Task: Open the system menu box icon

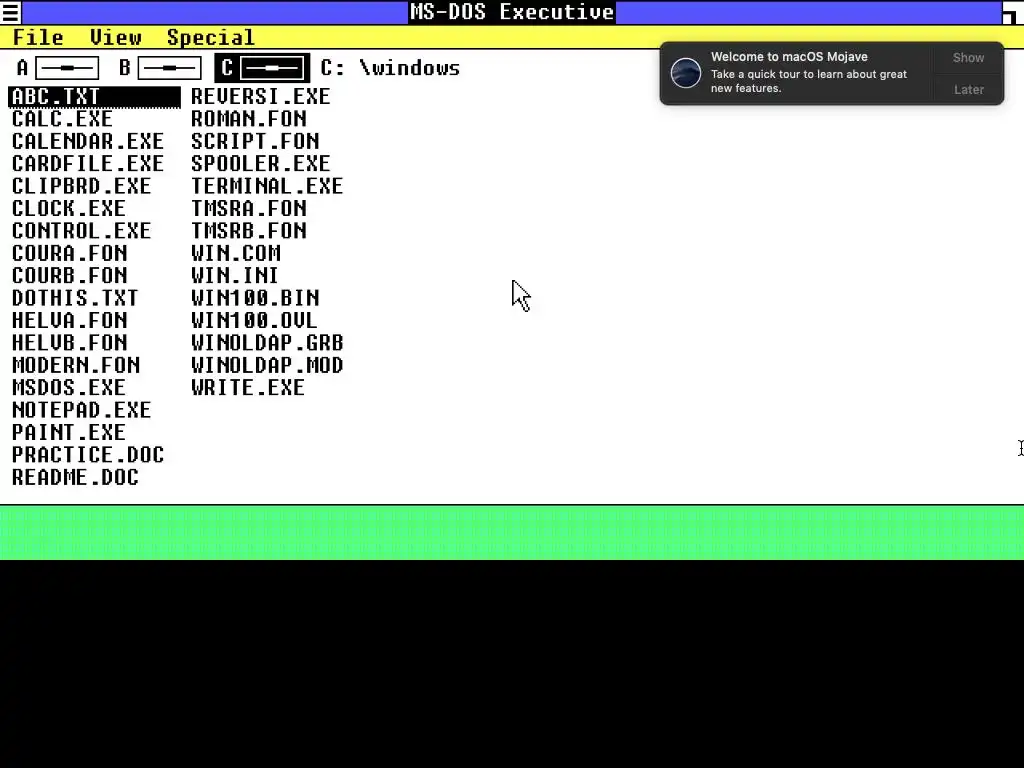Action: (10, 12)
